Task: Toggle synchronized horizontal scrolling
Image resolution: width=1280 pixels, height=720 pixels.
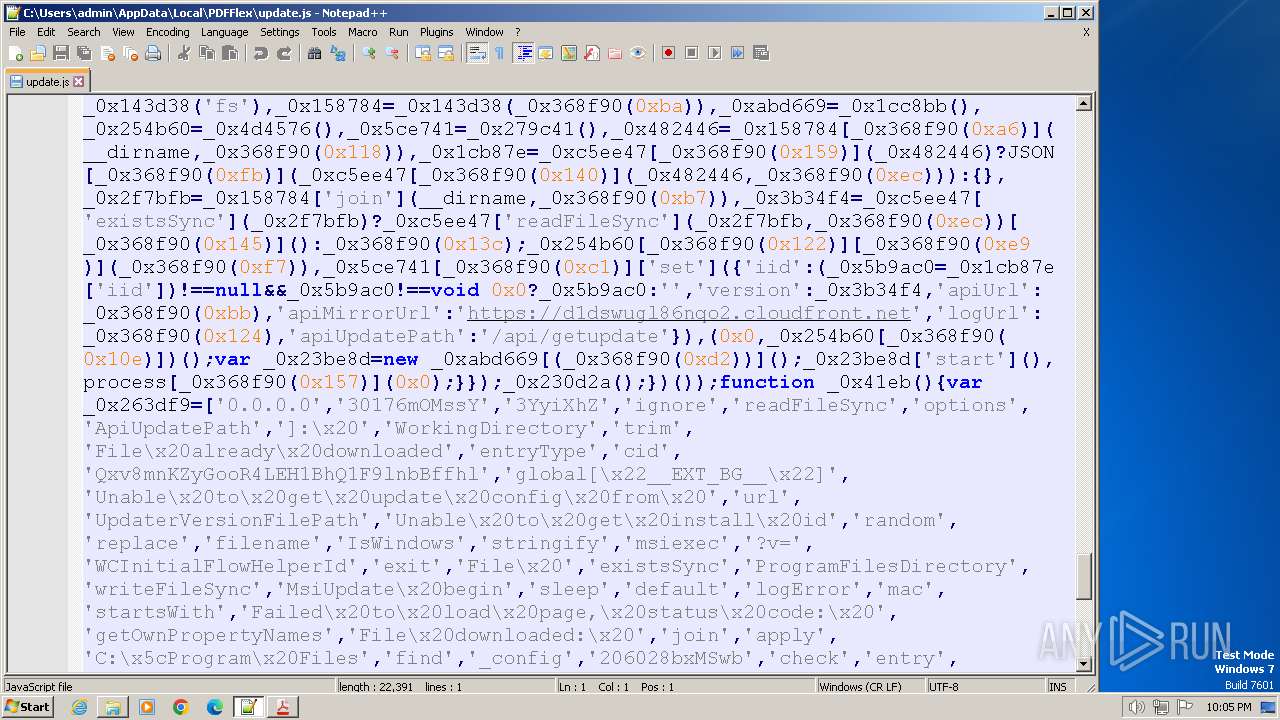Action: [445, 53]
